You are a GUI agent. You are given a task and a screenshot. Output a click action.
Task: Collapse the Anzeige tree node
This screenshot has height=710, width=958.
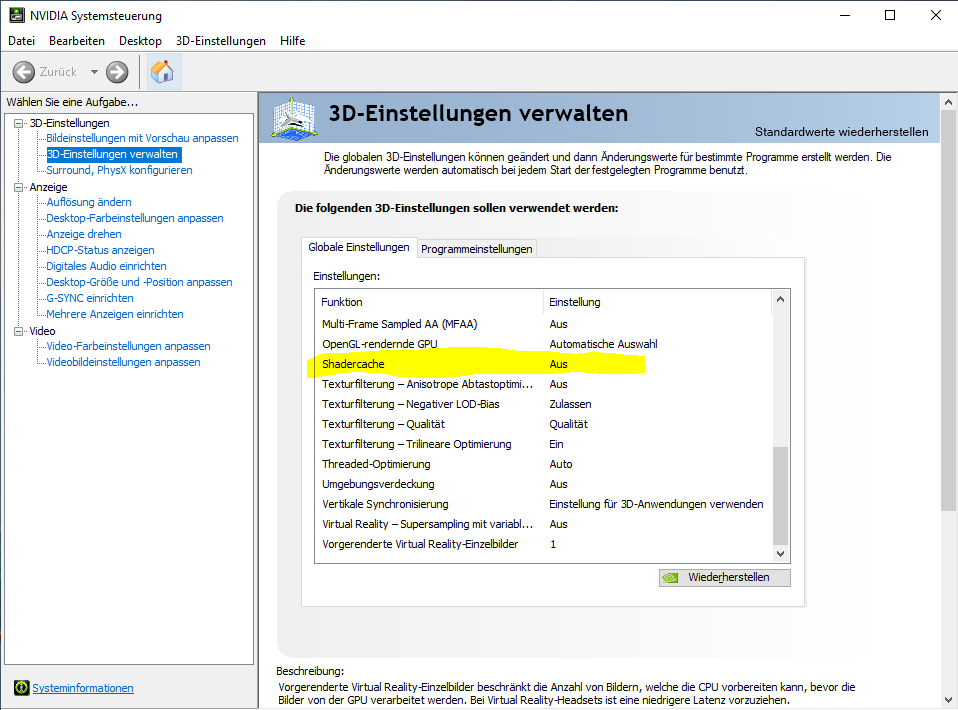[18, 188]
